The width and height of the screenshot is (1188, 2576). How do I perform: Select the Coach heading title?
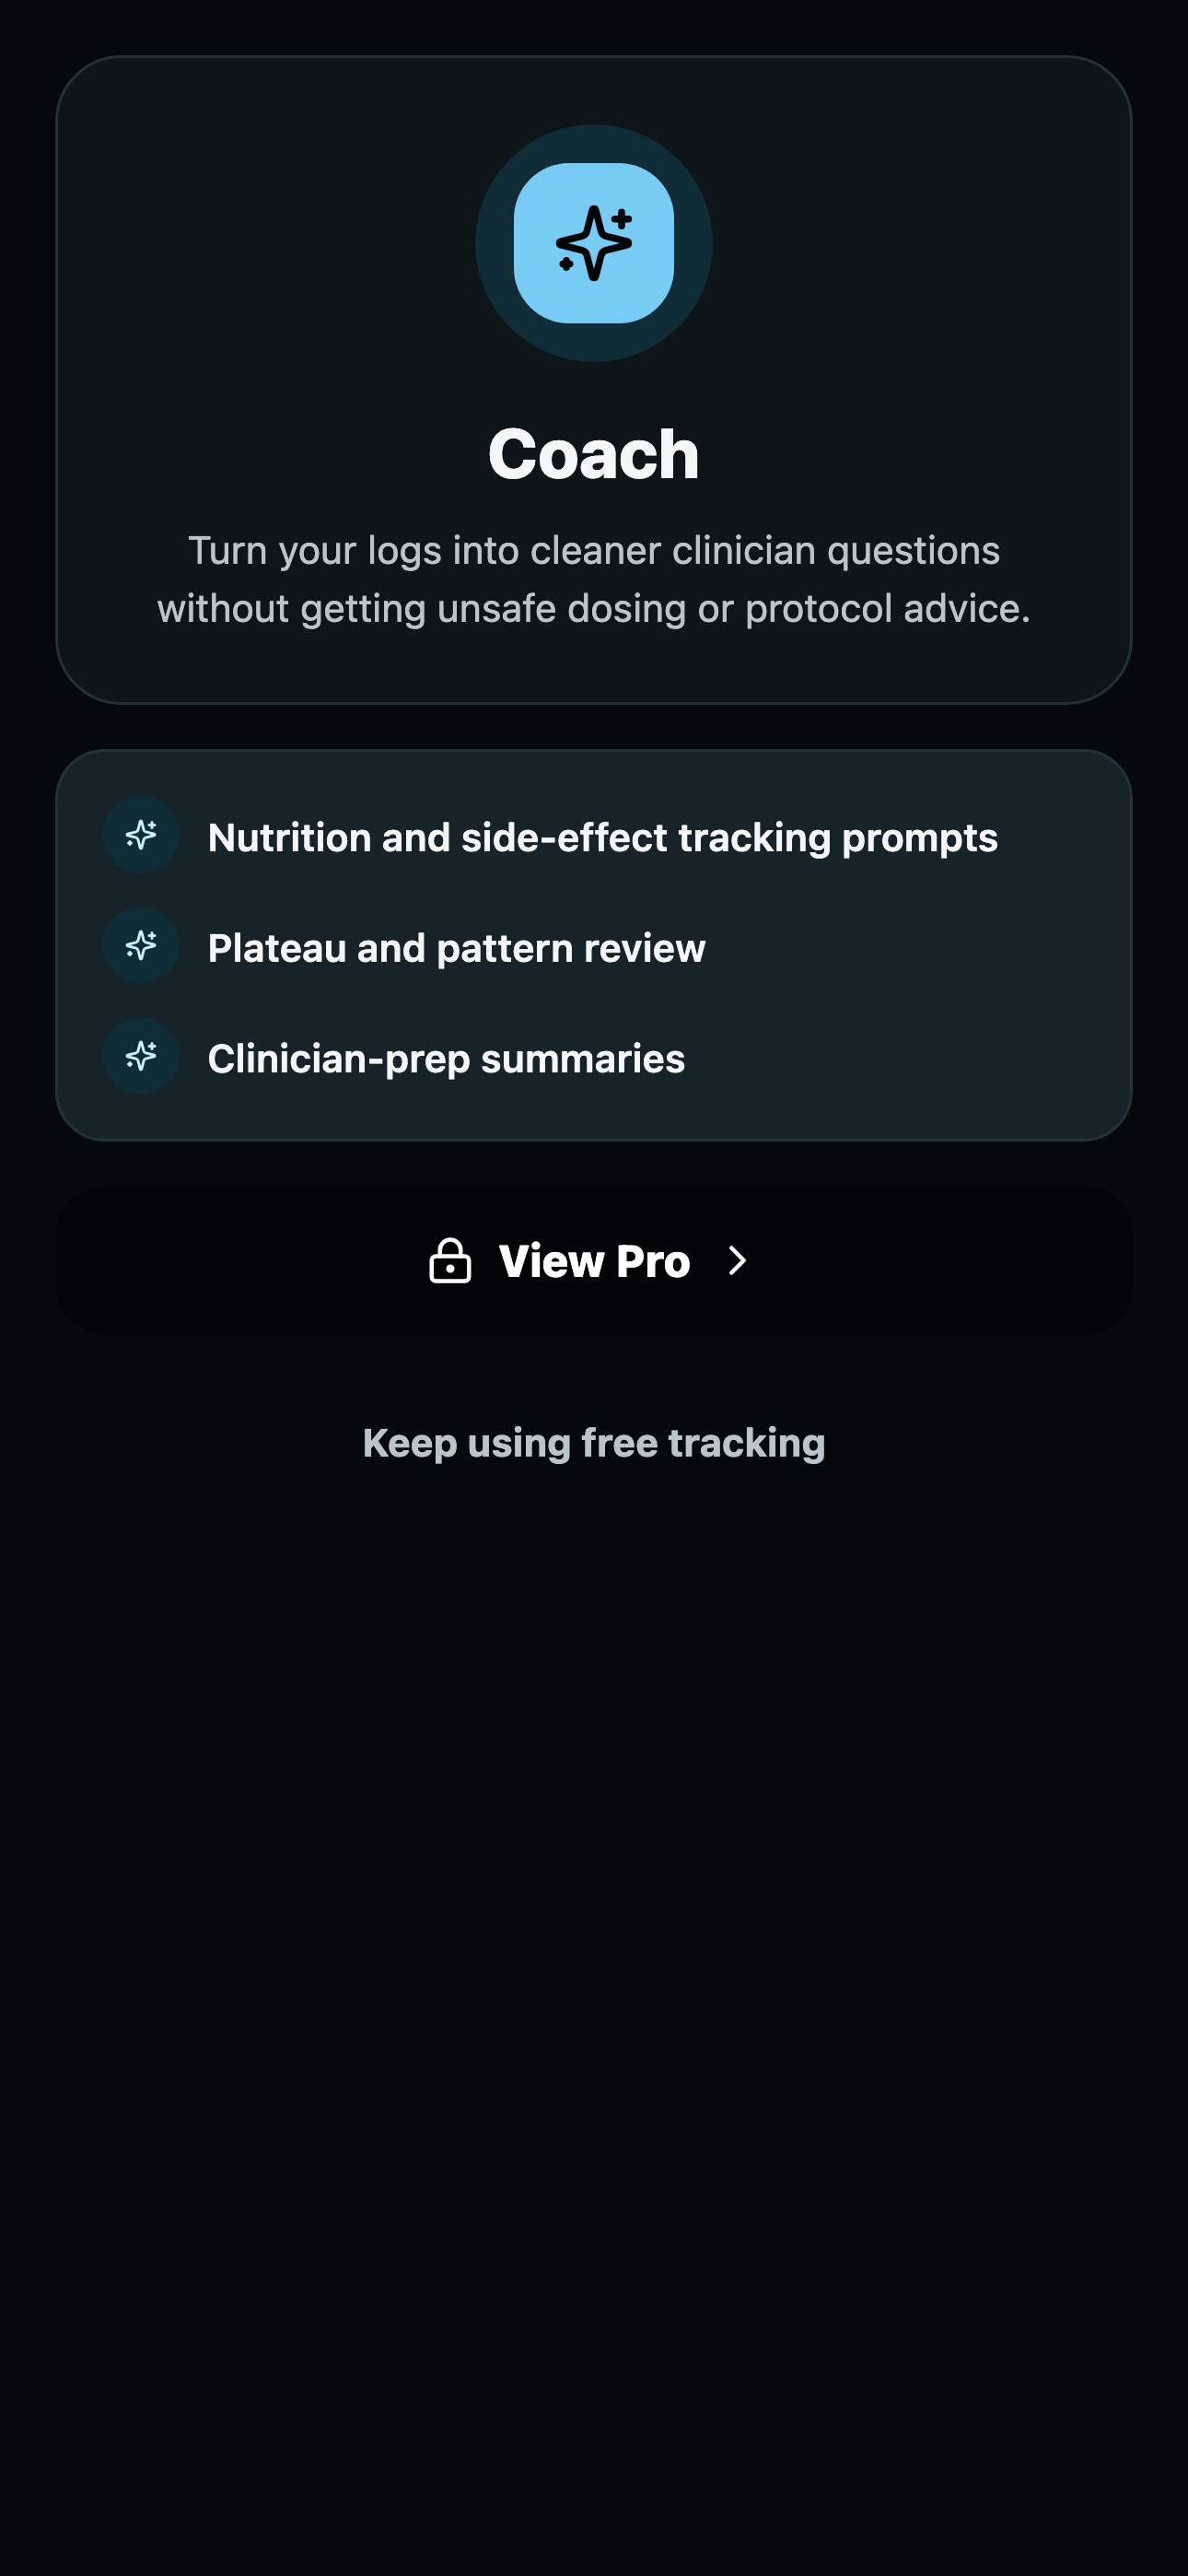[594, 454]
